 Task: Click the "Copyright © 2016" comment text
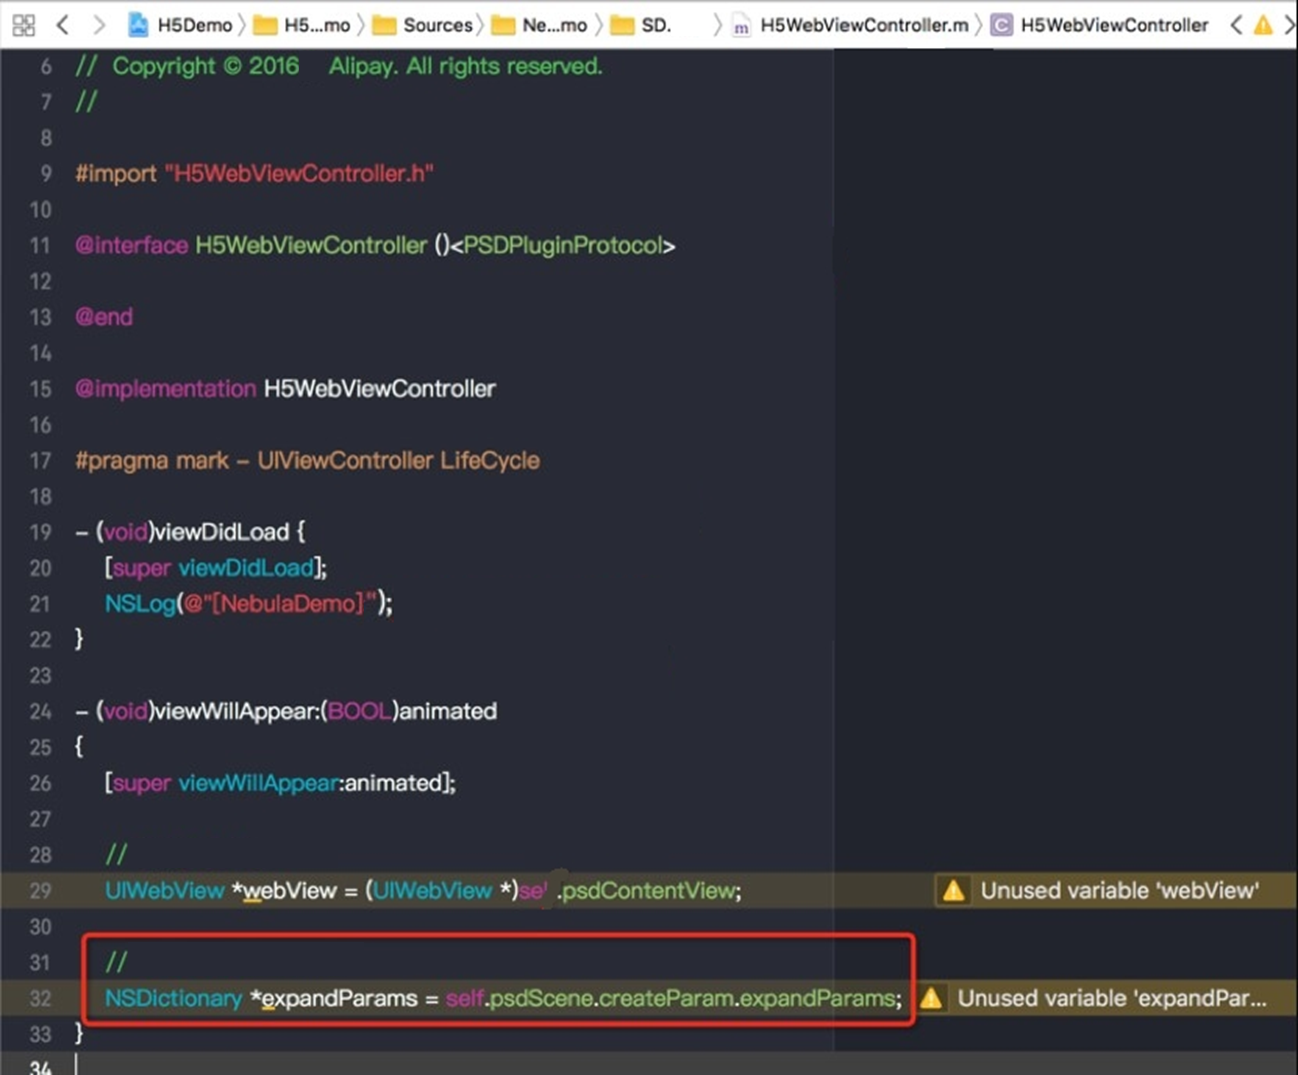205,67
